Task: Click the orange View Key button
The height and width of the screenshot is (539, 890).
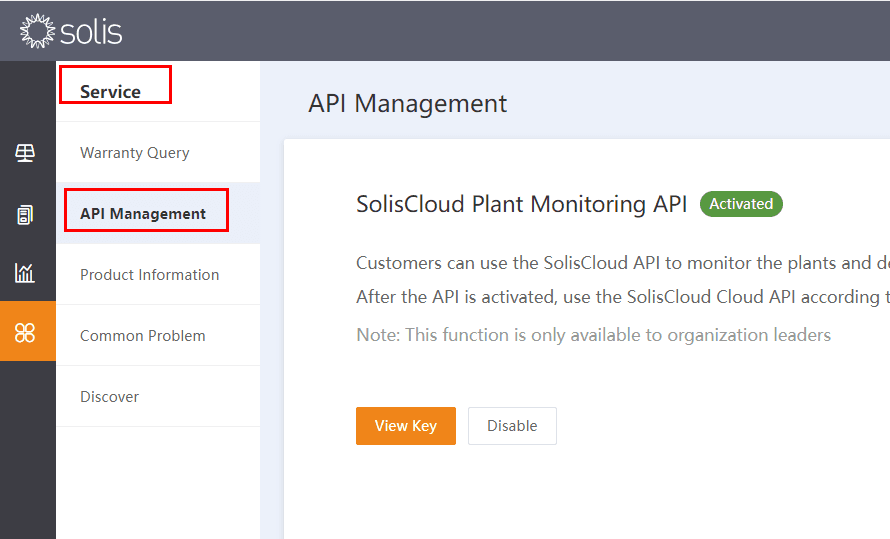Action: point(406,426)
